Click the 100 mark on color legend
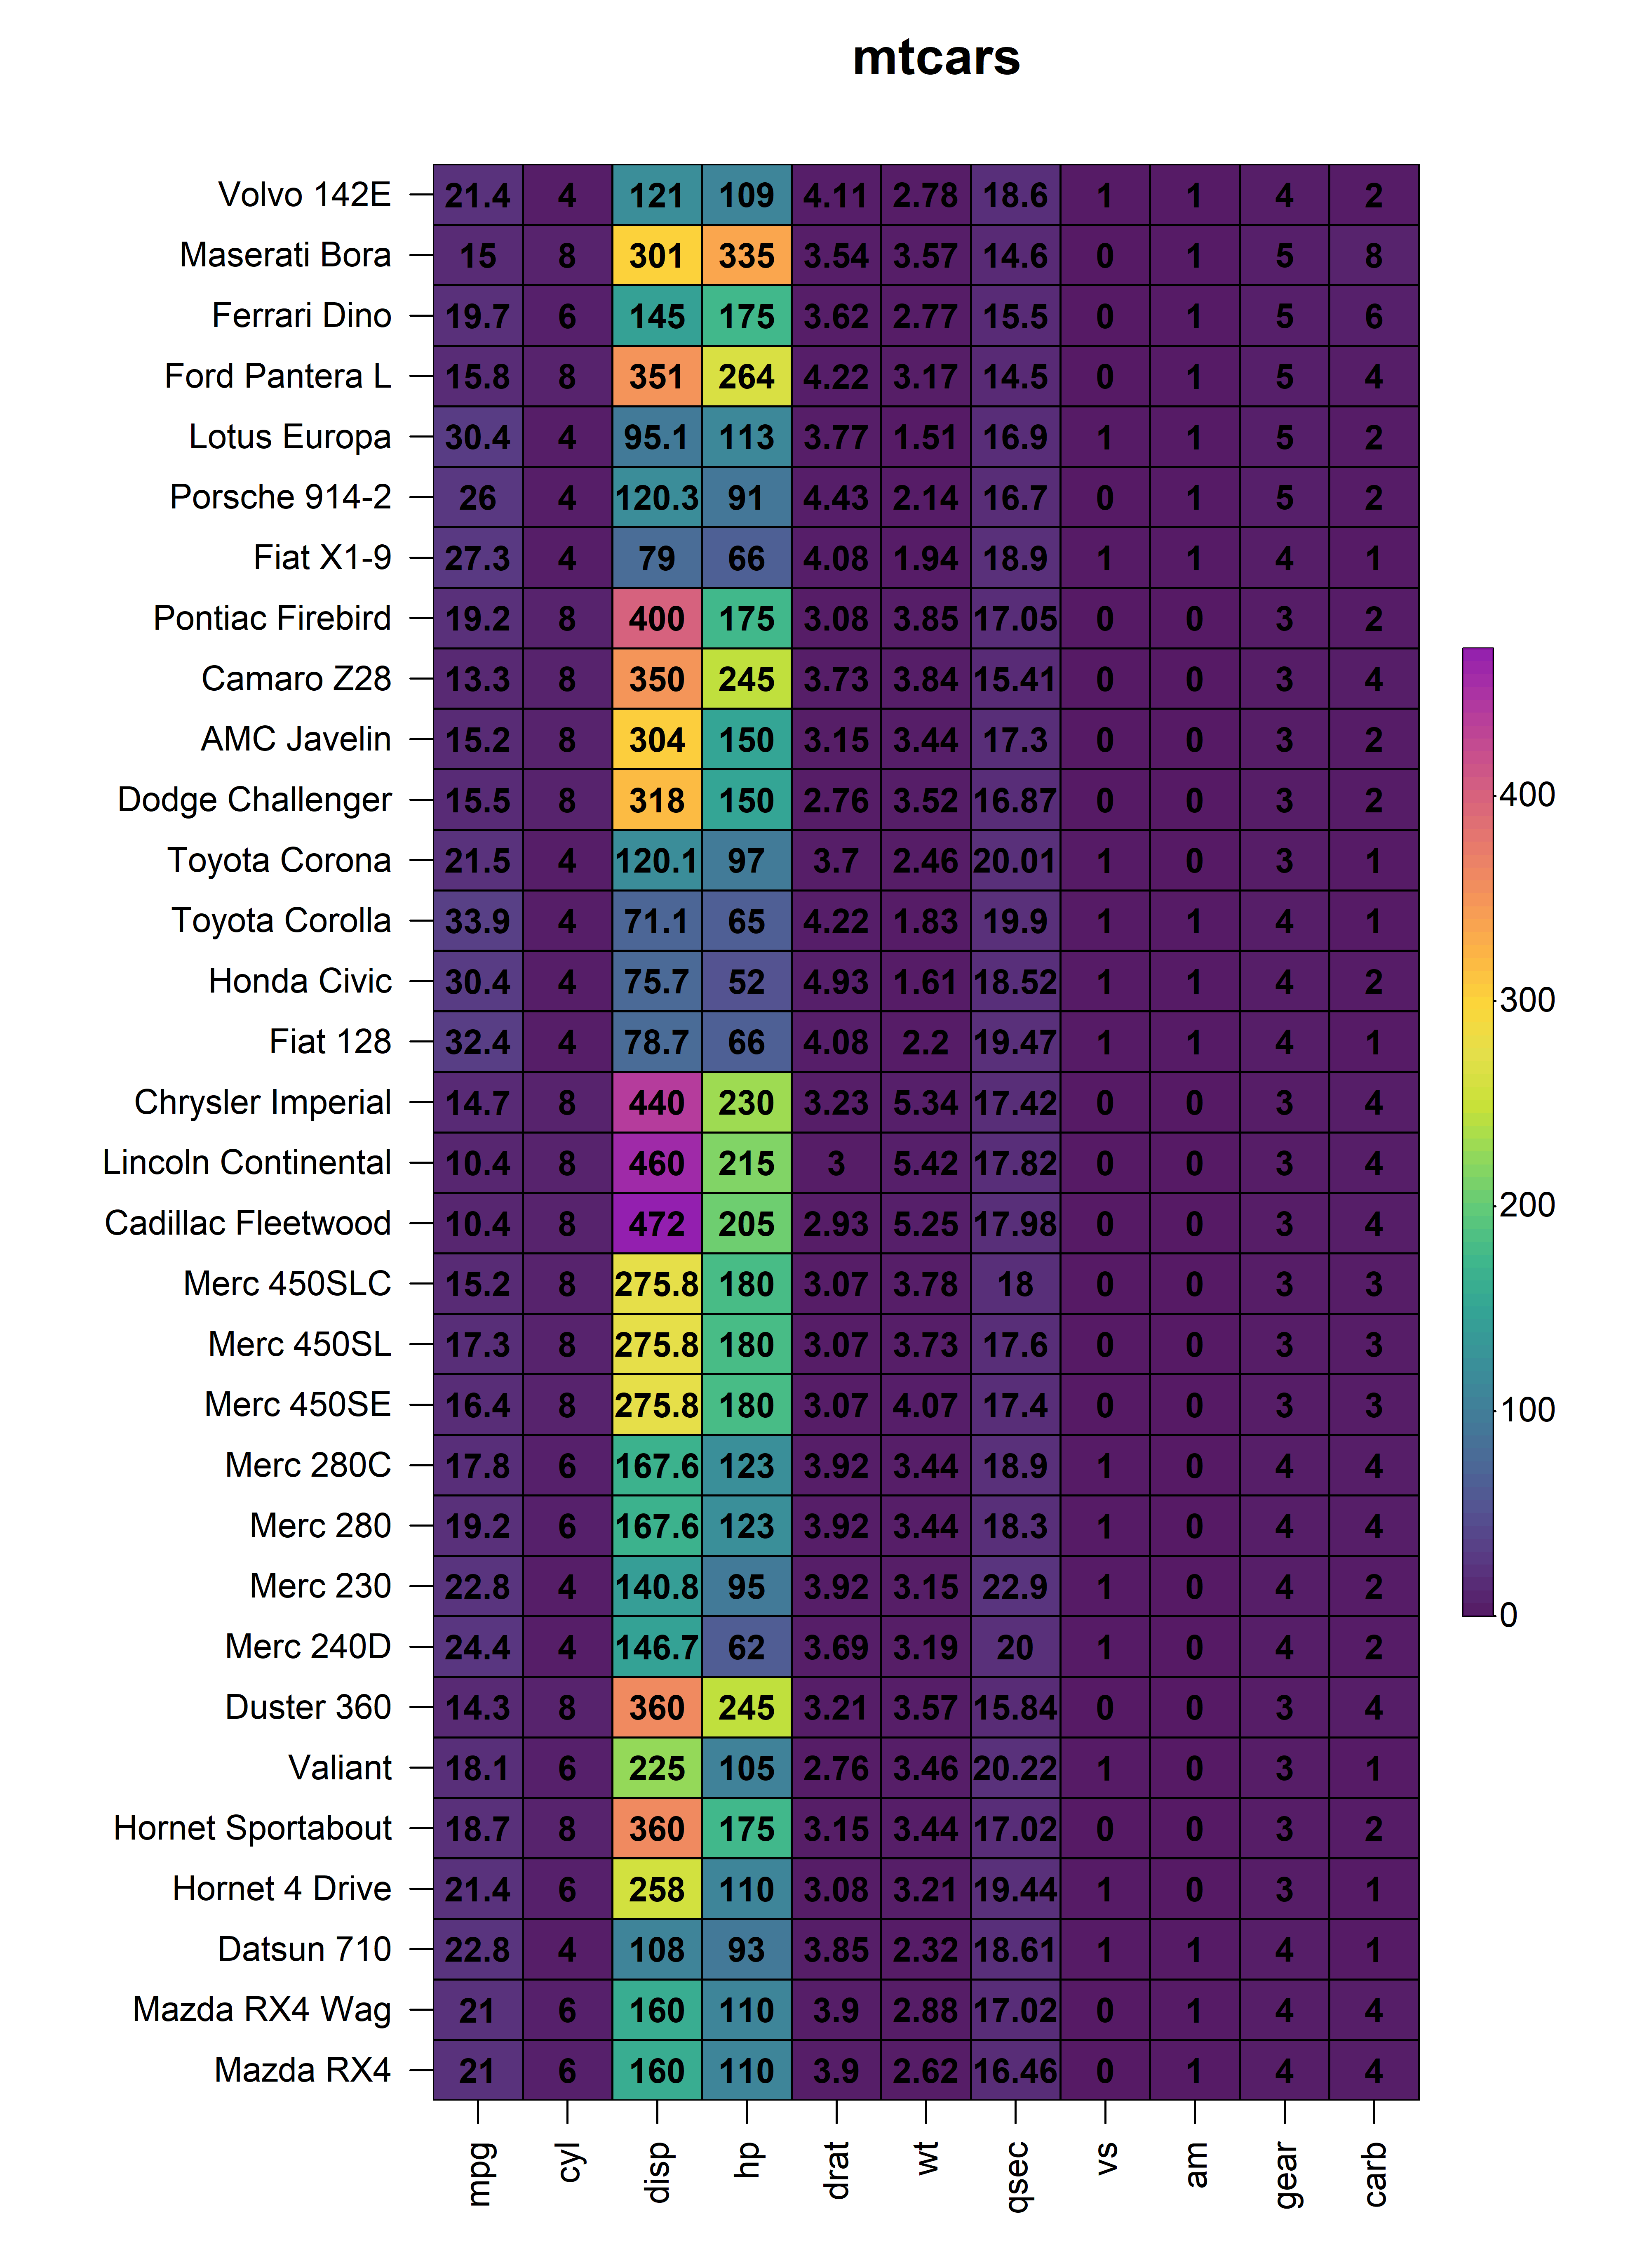 tap(1527, 1410)
